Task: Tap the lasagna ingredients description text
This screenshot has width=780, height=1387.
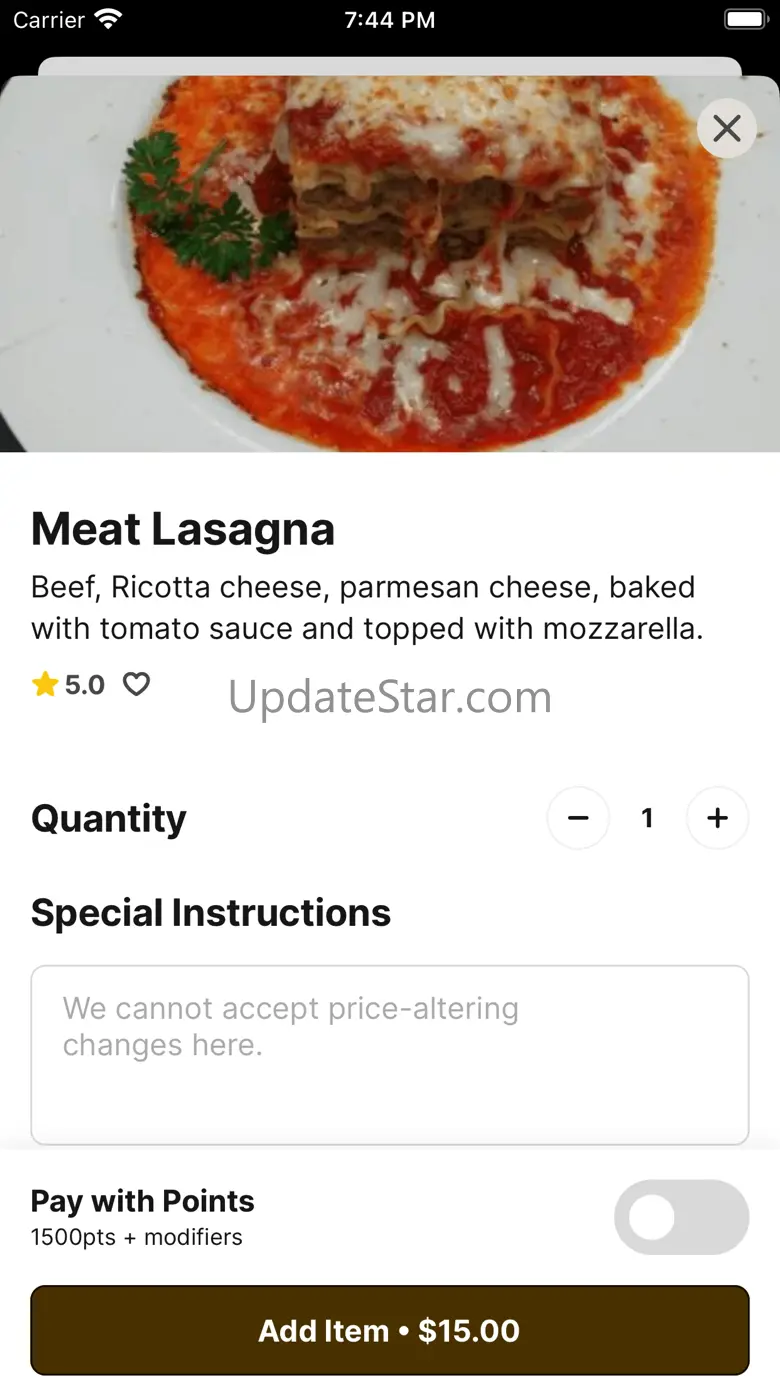Action: coord(368,608)
